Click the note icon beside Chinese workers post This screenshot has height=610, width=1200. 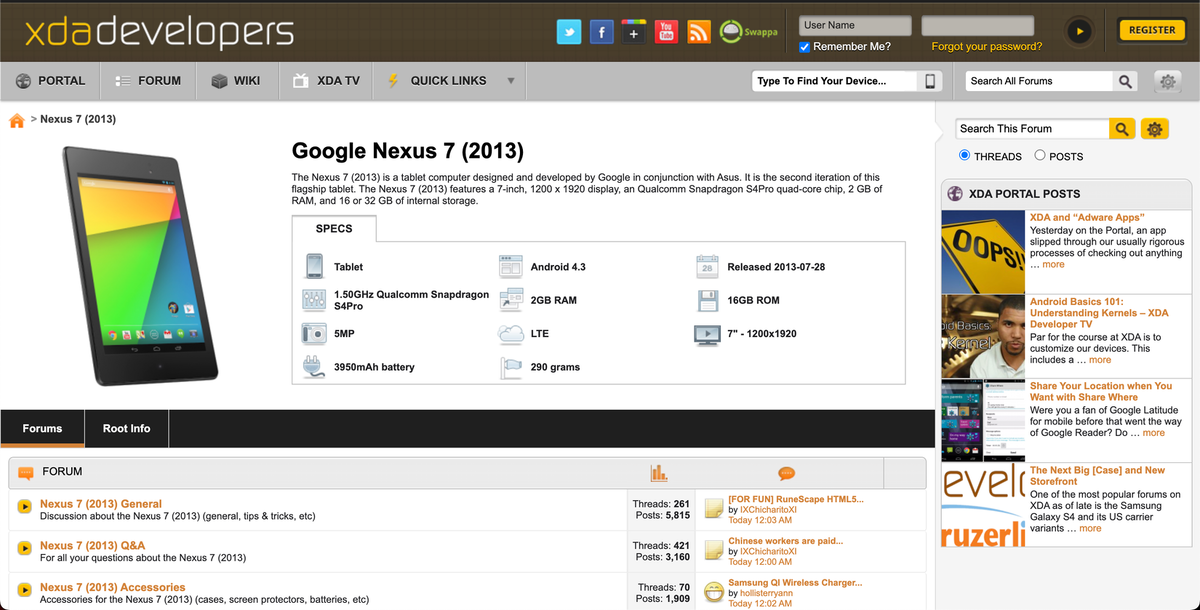pos(713,551)
